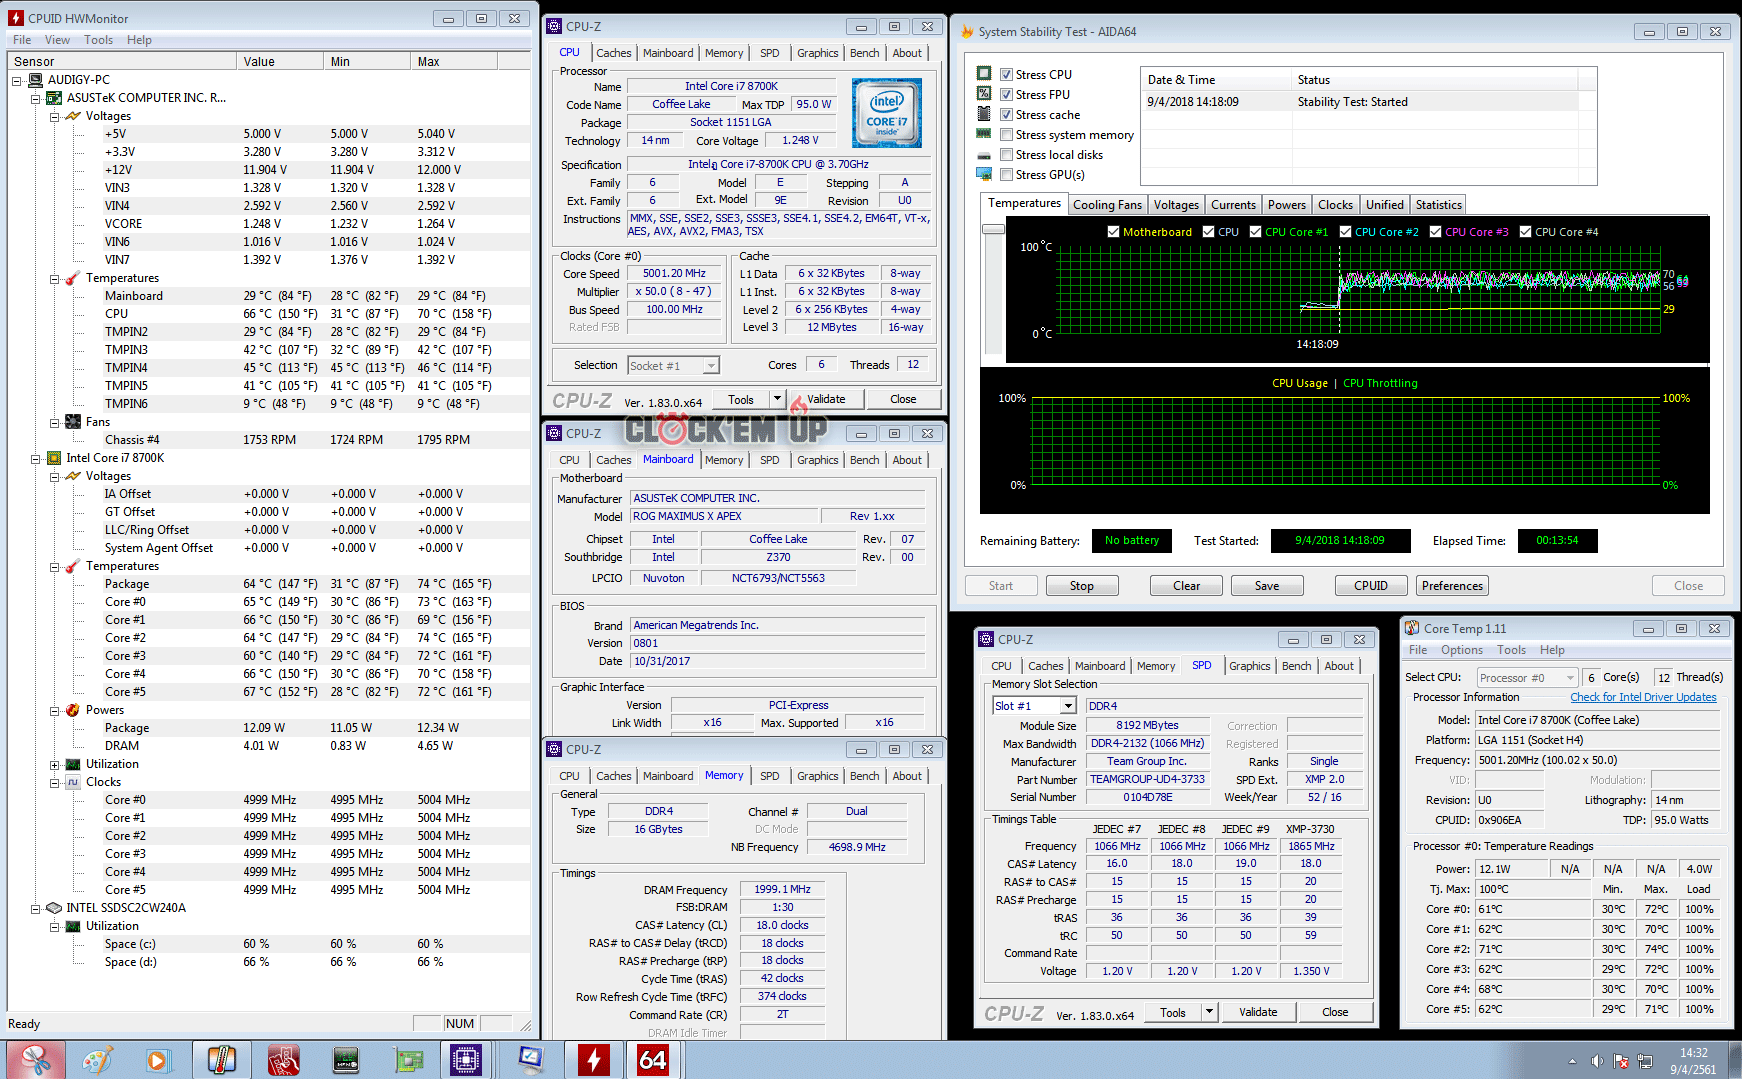Viewport: 1742px width, 1079px height.
Task: Open the Socket #1 selection dropdown
Action: point(710,366)
